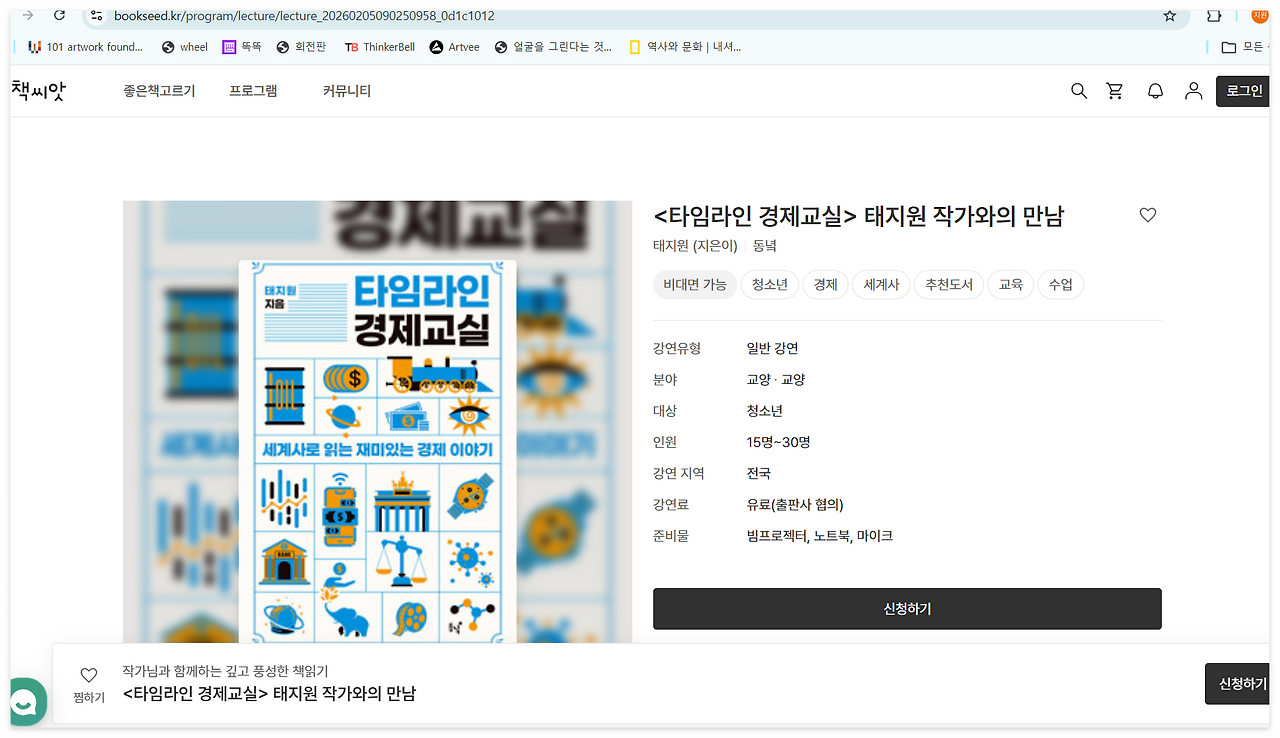Click author name 태지원 (지은이)
This screenshot has width=1280, height=738.
695,246
